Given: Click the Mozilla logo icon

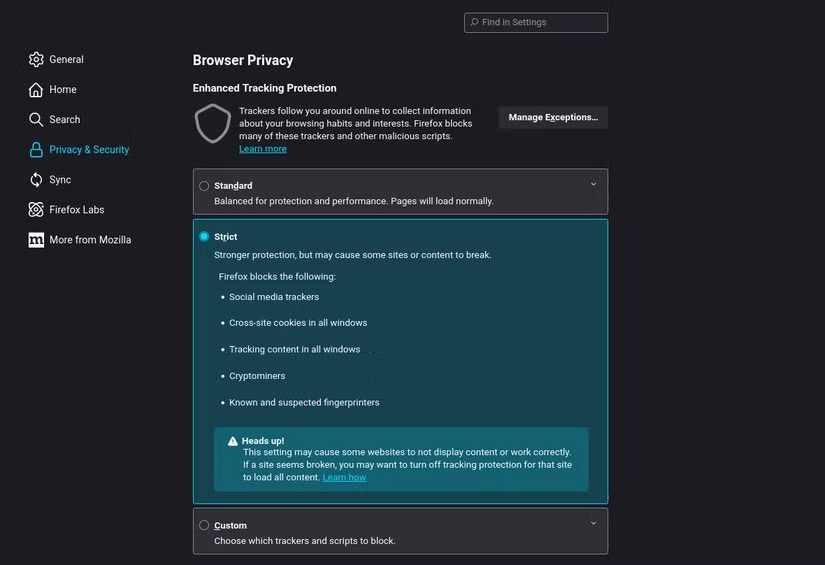Looking at the screenshot, I should pyautogui.click(x=36, y=240).
